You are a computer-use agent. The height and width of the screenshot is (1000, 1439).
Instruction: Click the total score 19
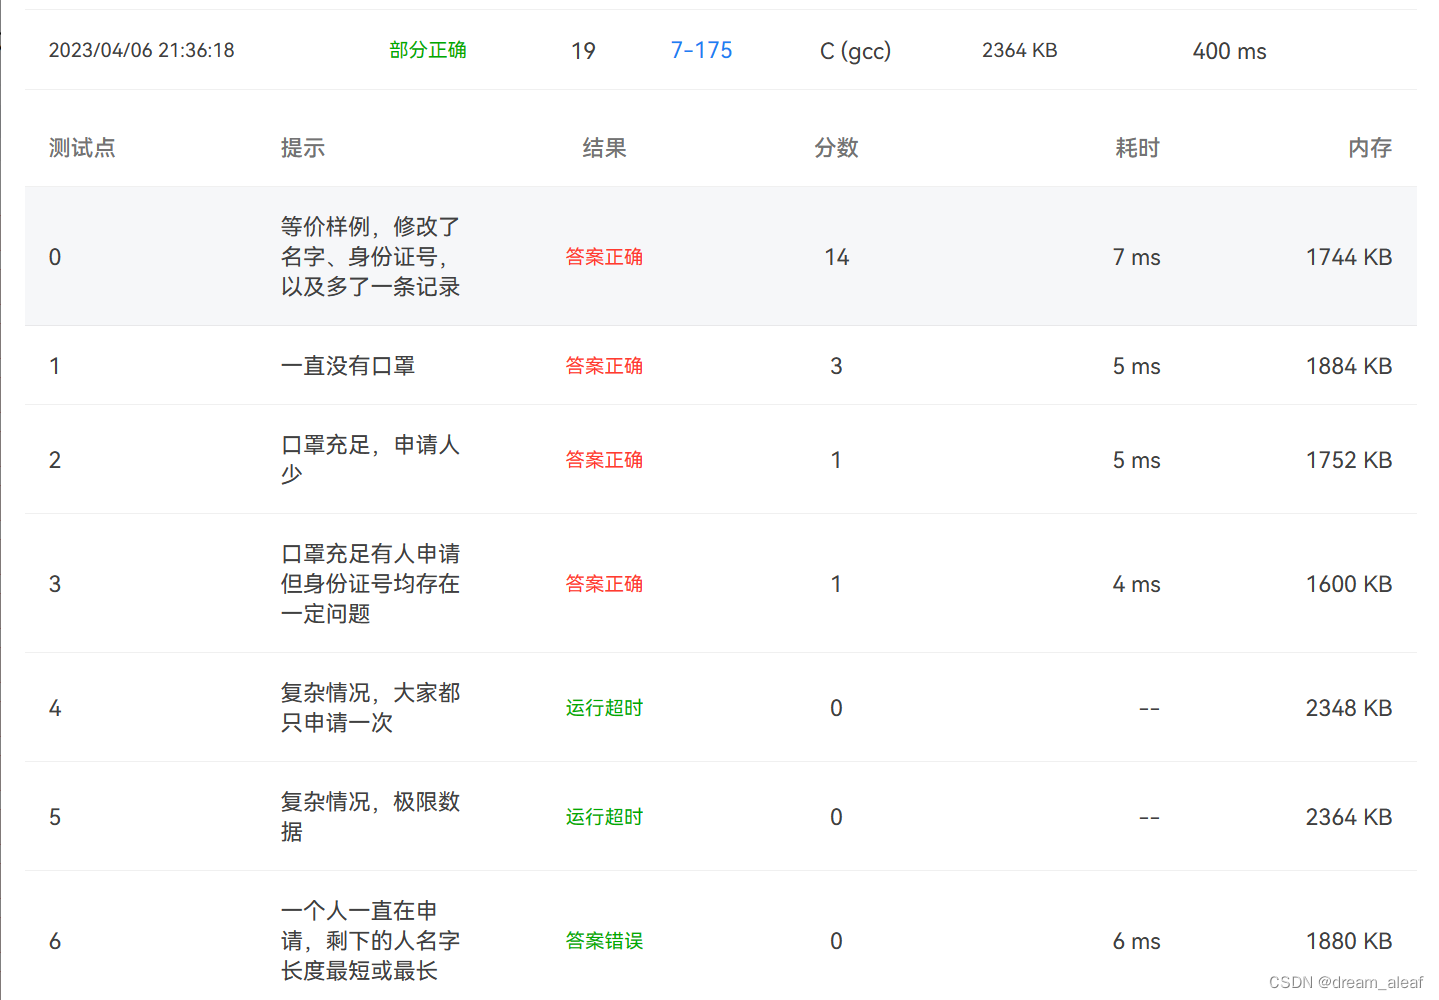pyautogui.click(x=583, y=51)
